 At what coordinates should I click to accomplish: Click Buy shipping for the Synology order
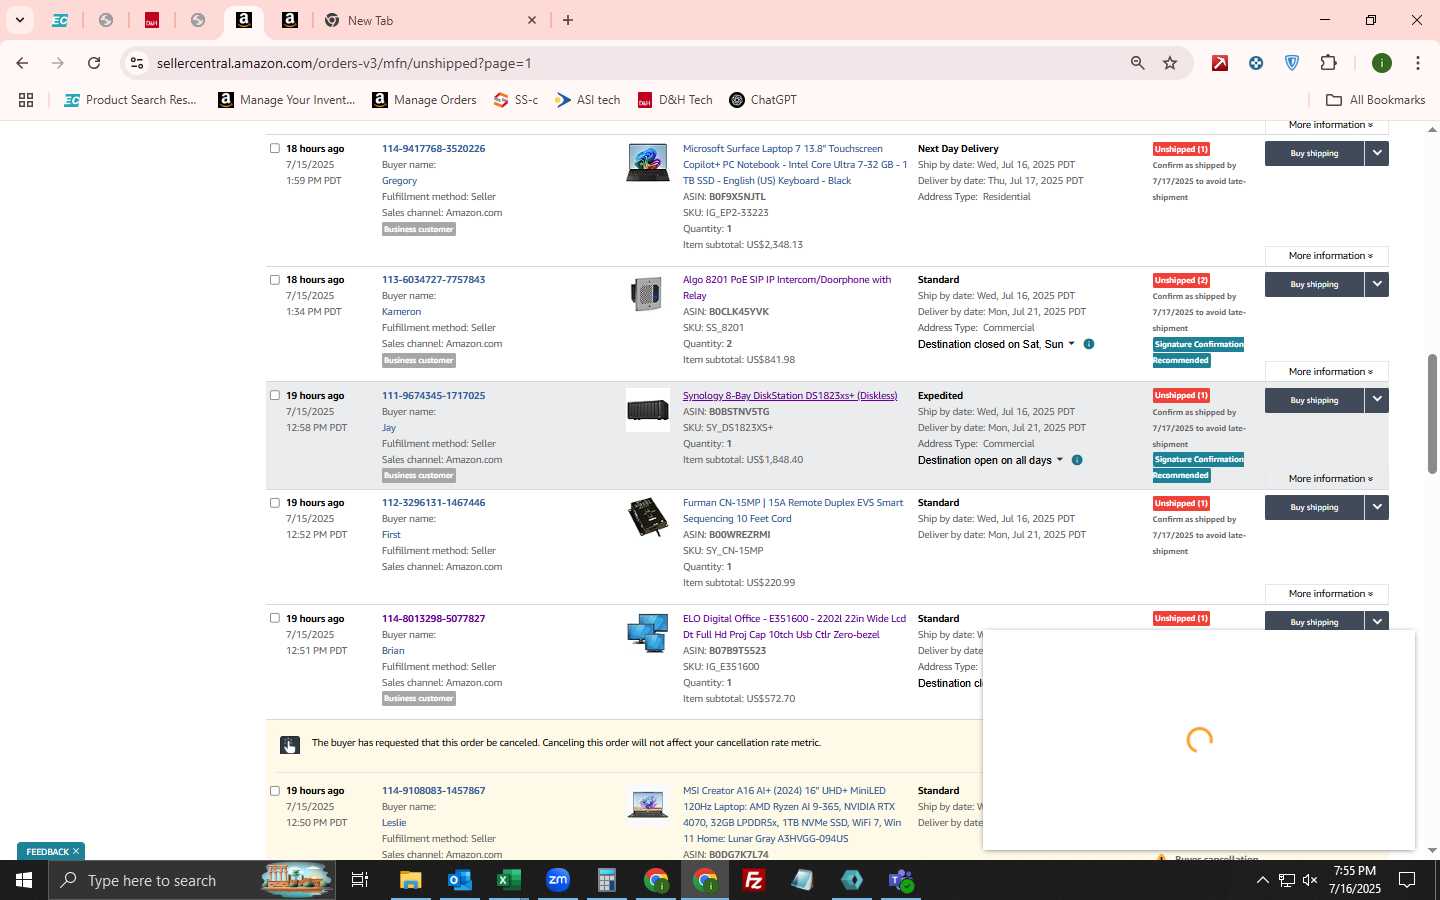point(1314,400)
